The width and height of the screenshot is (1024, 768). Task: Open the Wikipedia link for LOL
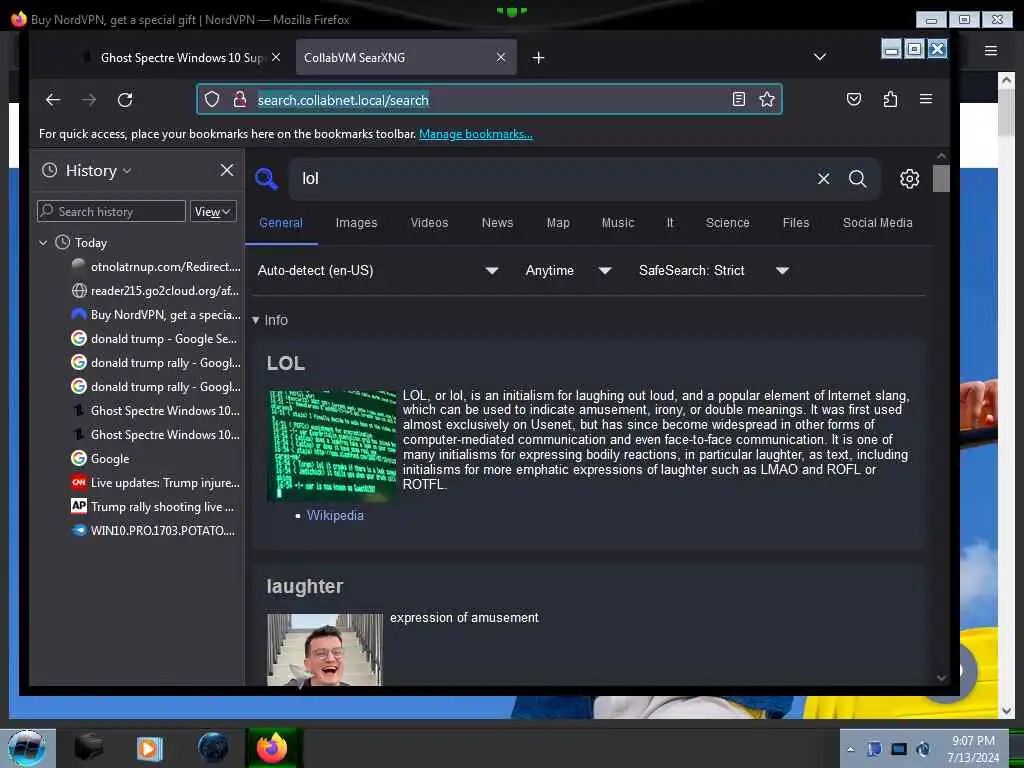click(335, 515)
